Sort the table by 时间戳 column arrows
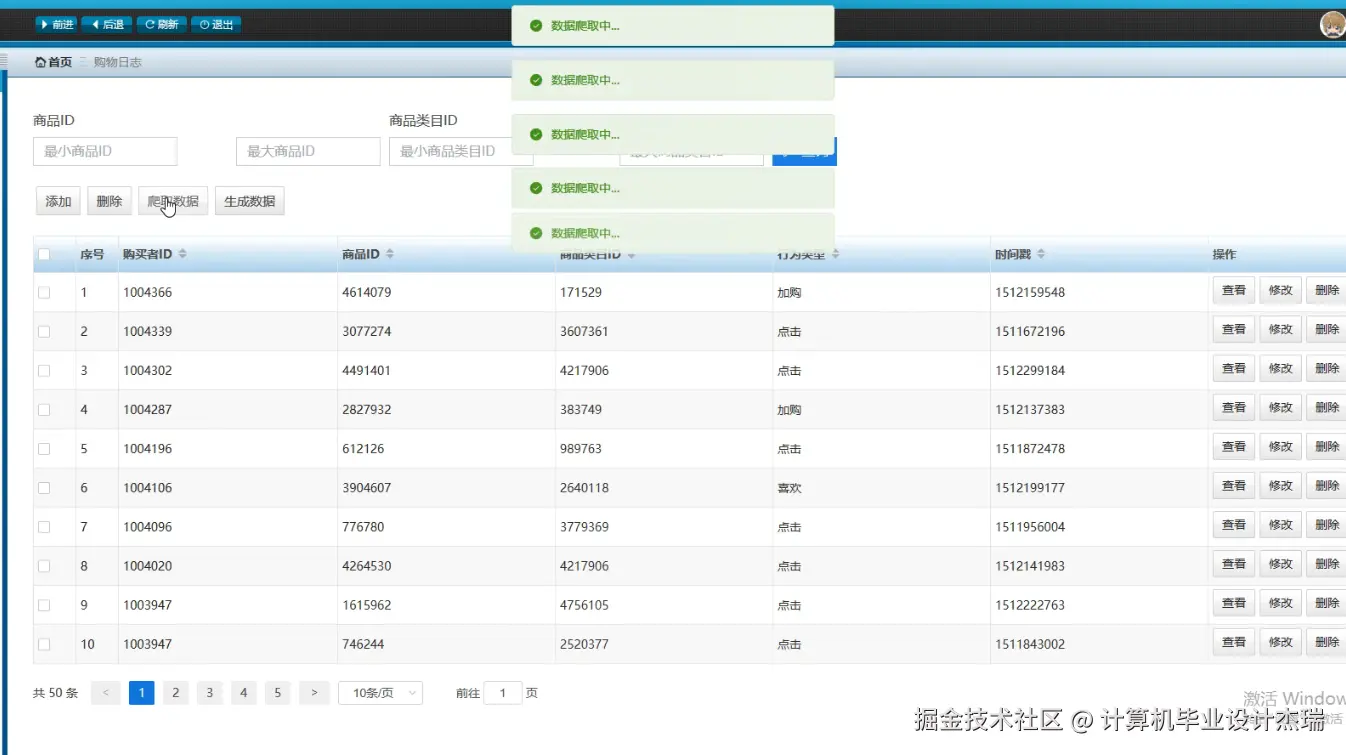The width and height of the screenshot is (1346, 755). click(x=1041, y=253)
